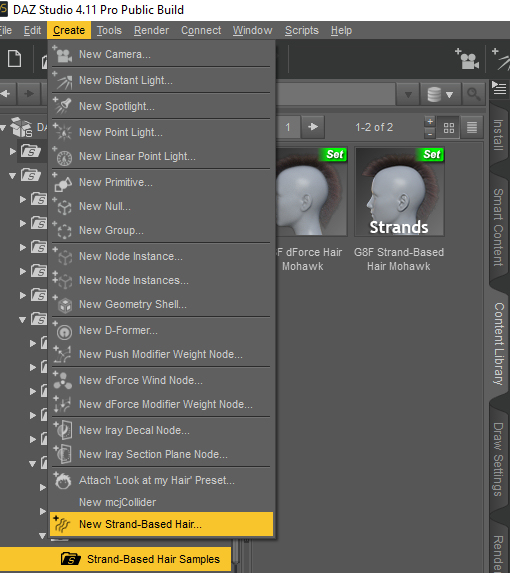
Task: Open the Edit menu
Action: (x=33, y=30)
